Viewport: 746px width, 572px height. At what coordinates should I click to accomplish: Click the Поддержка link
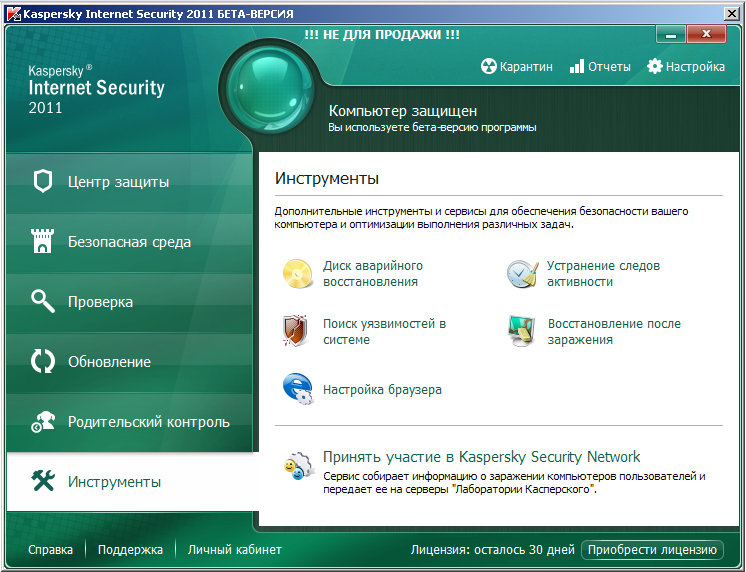pos(130,550)
